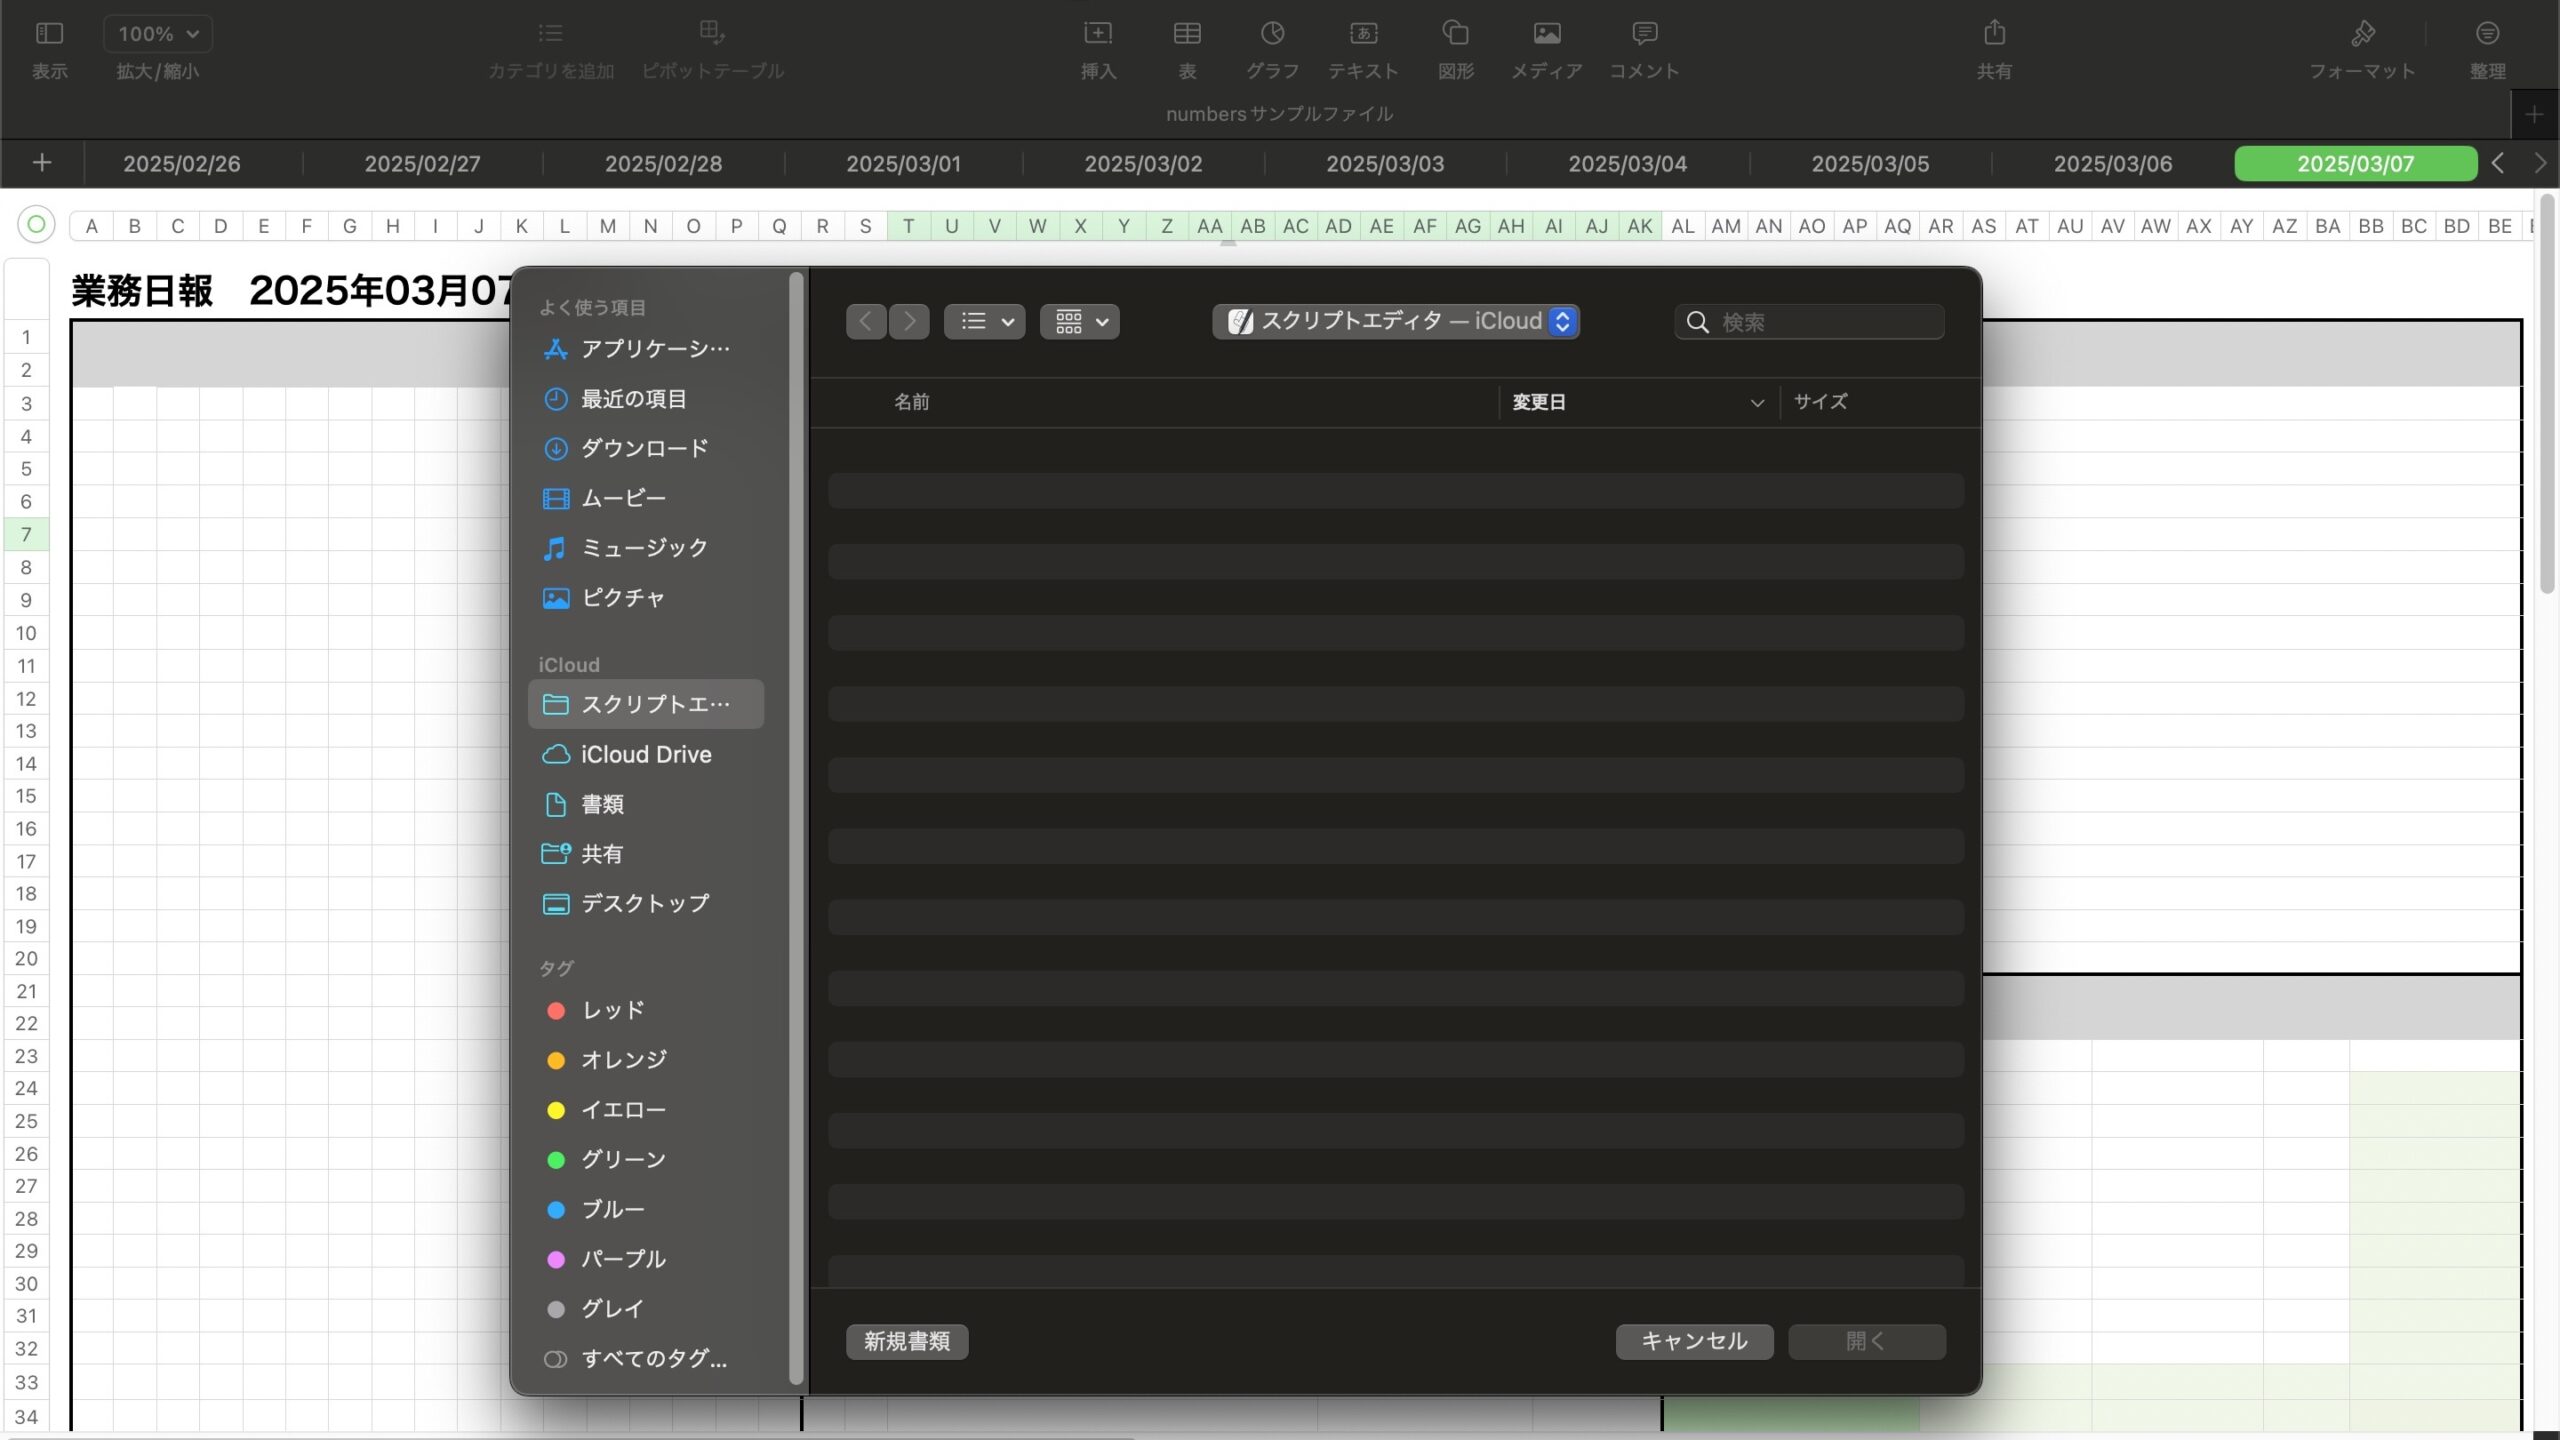The height and width of the screenshot is (1440, 2560).
Task: Select iCloud Drive in sidebar
Action: point(646,754)
